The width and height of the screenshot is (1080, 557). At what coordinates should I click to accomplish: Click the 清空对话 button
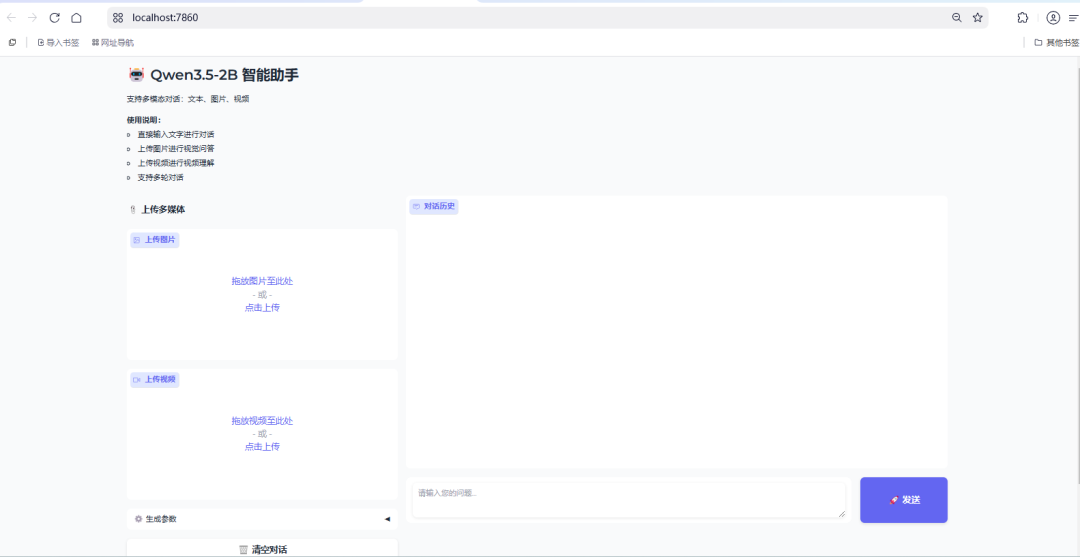pyautogui.click(x=262, y=548)
